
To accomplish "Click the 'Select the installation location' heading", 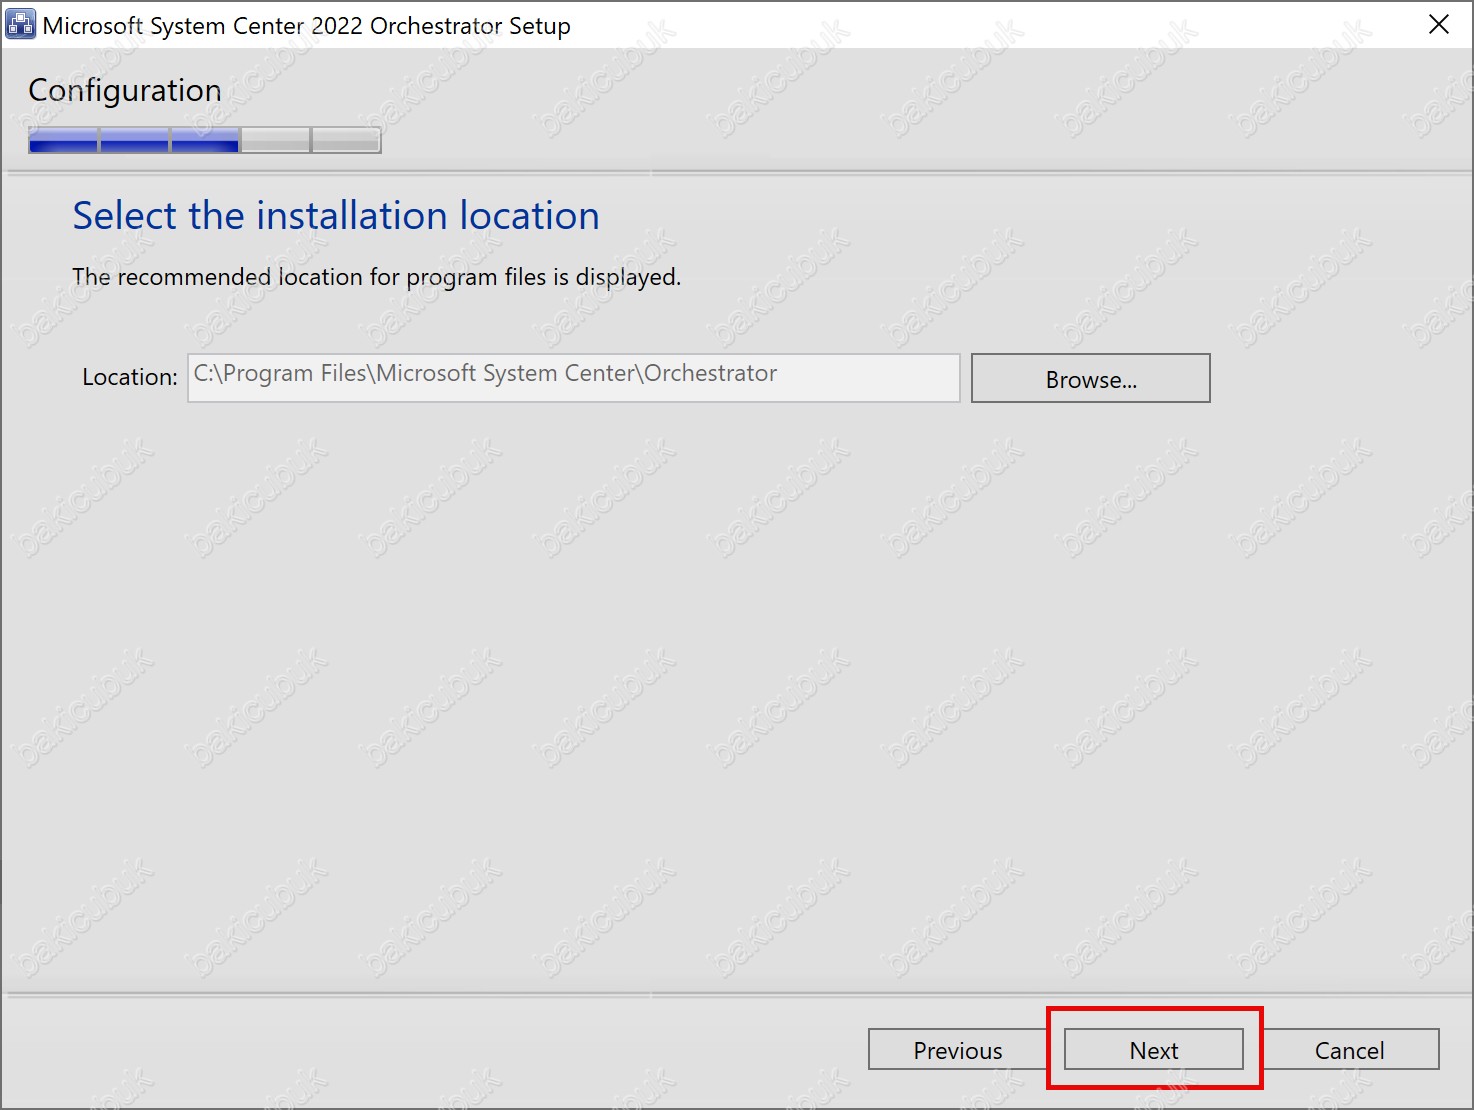I will coord(336,216).
